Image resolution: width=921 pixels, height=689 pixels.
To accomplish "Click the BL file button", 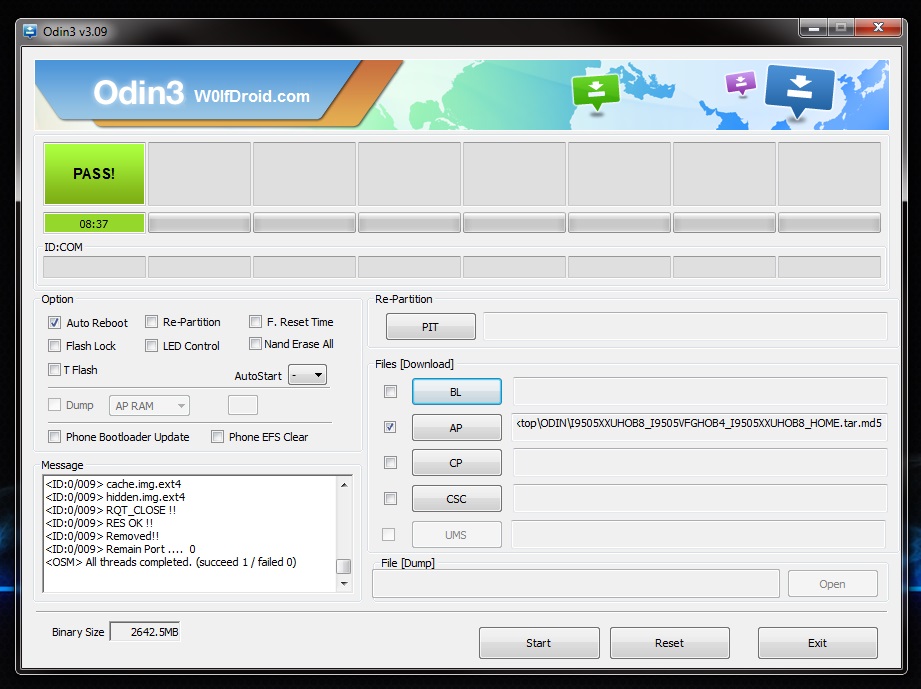I will coord(456,392).
